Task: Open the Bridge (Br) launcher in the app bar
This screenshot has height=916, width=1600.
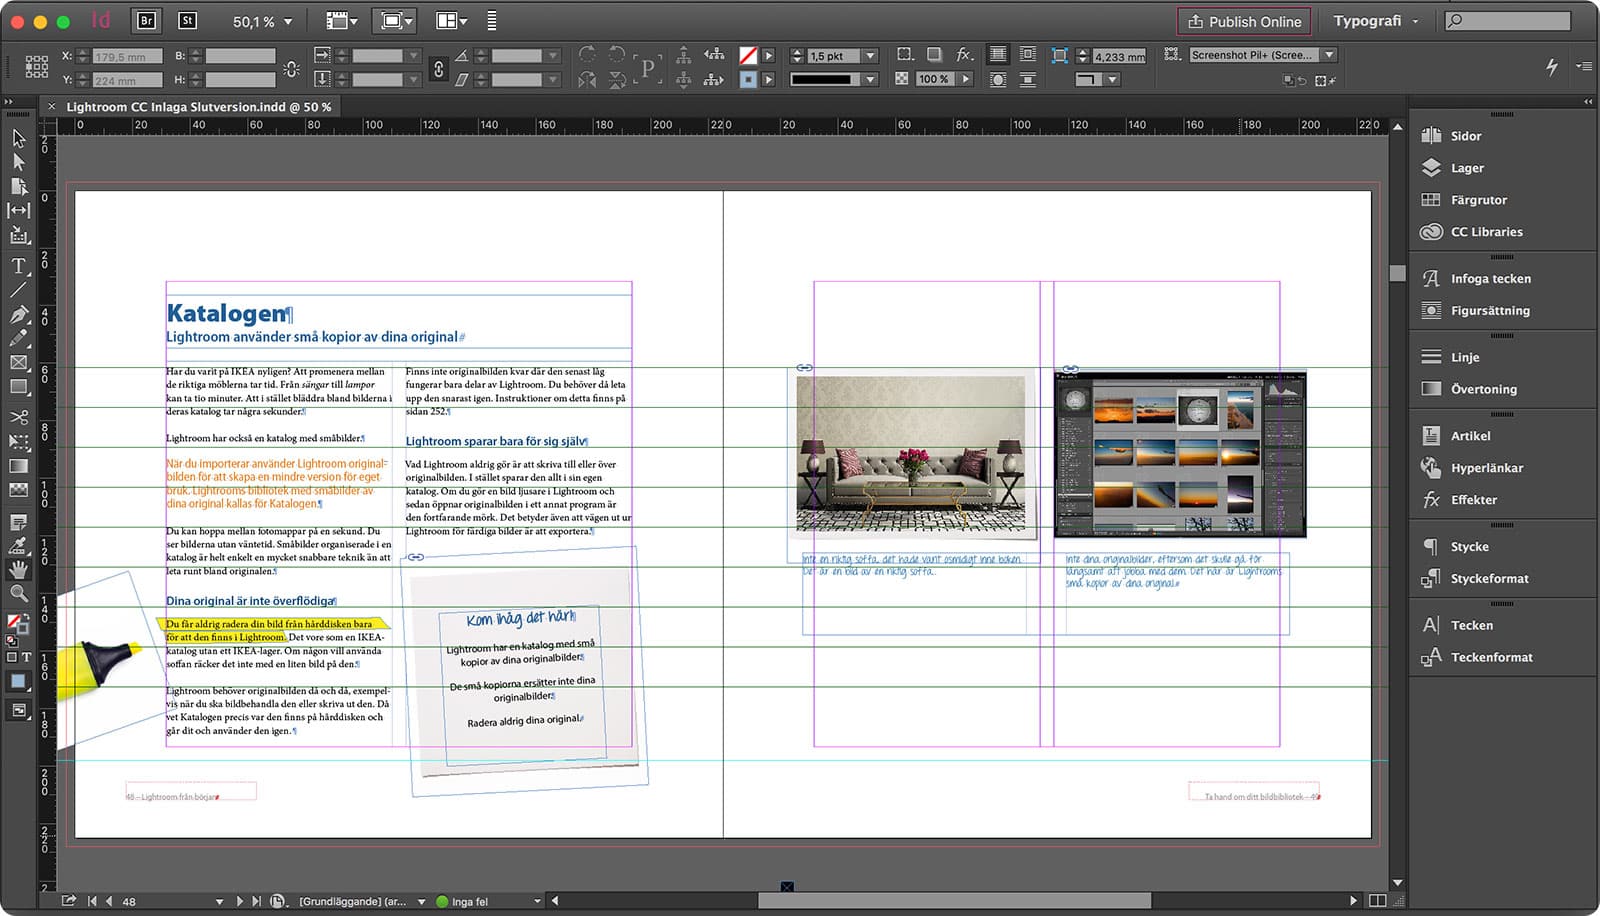Action: 147,18
